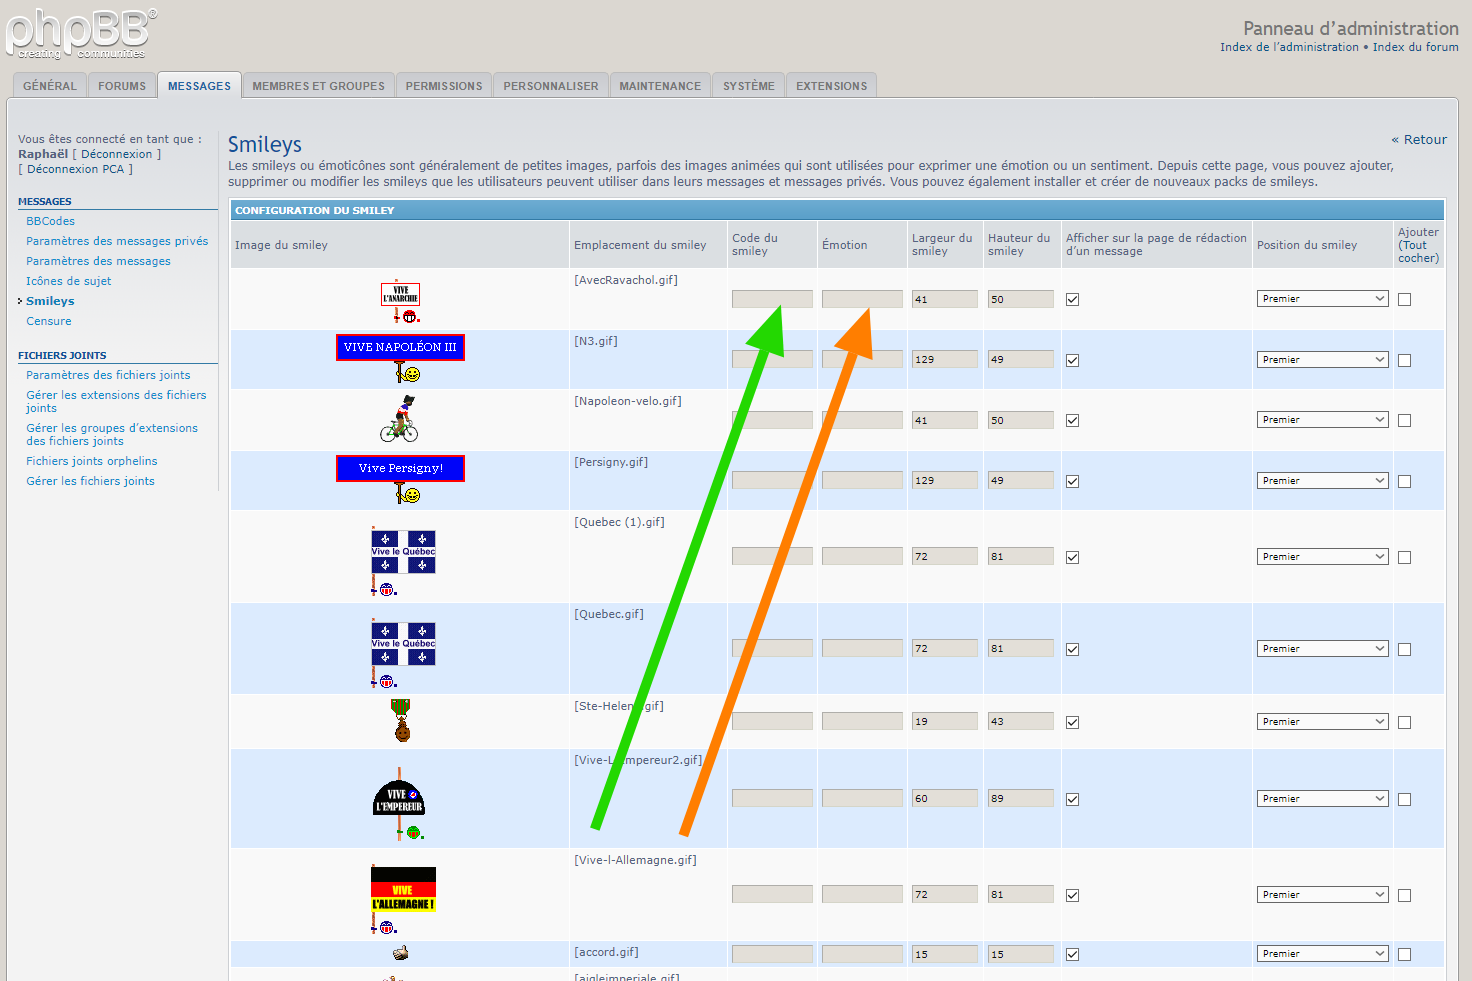This screenshot has width=1472, height=981.
Task: Open the Extensions tab
Action: pyautogui.click(x=831, y=86)
